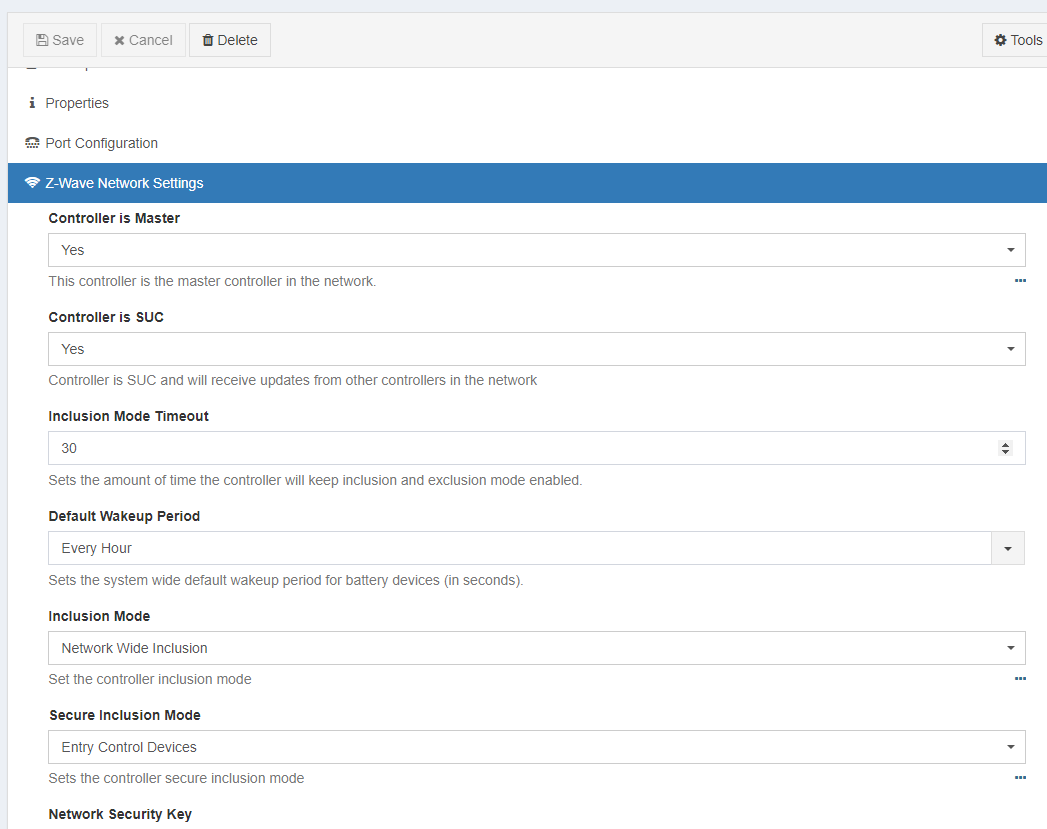Click the ellipsis under Controller is Master
This screenshot has height=829, width=1047.
[1020, 281]
